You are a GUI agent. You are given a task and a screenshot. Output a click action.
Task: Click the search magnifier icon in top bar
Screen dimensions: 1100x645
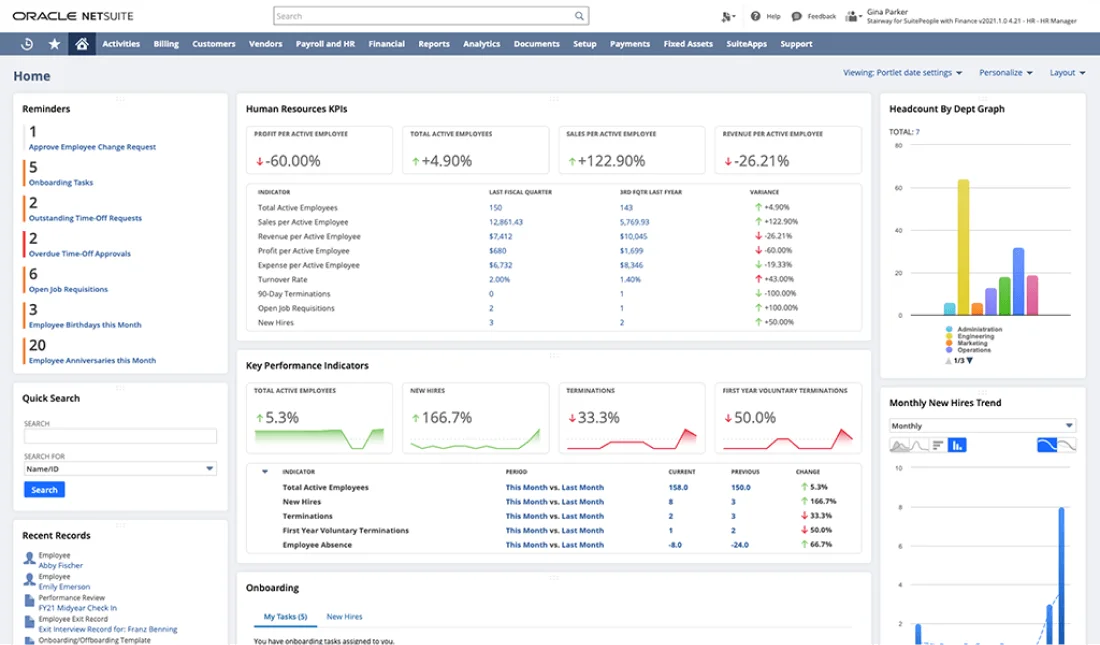point(579,16)
